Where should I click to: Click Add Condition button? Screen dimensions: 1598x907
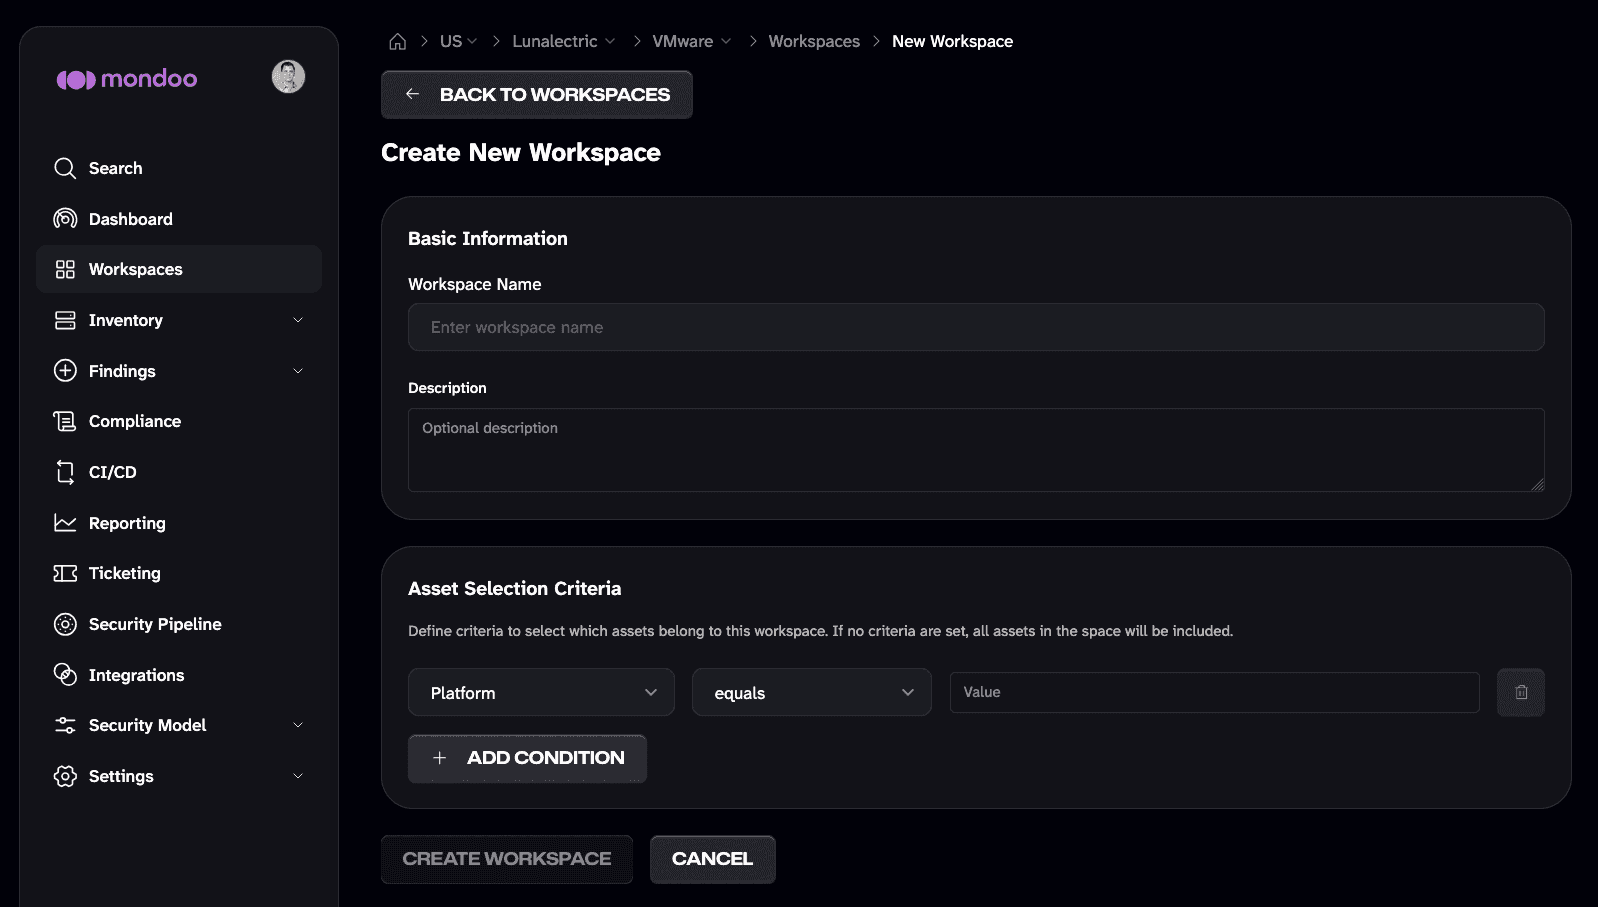(x=527, y=758)
